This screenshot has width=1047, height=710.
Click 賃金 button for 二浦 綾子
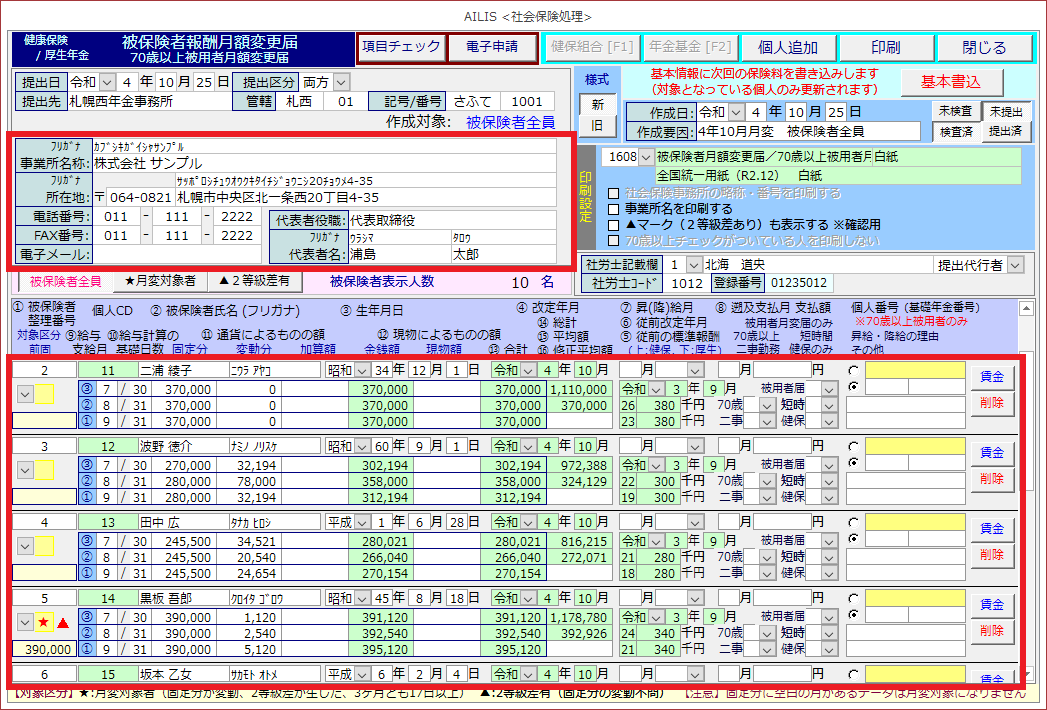(991, 376)
